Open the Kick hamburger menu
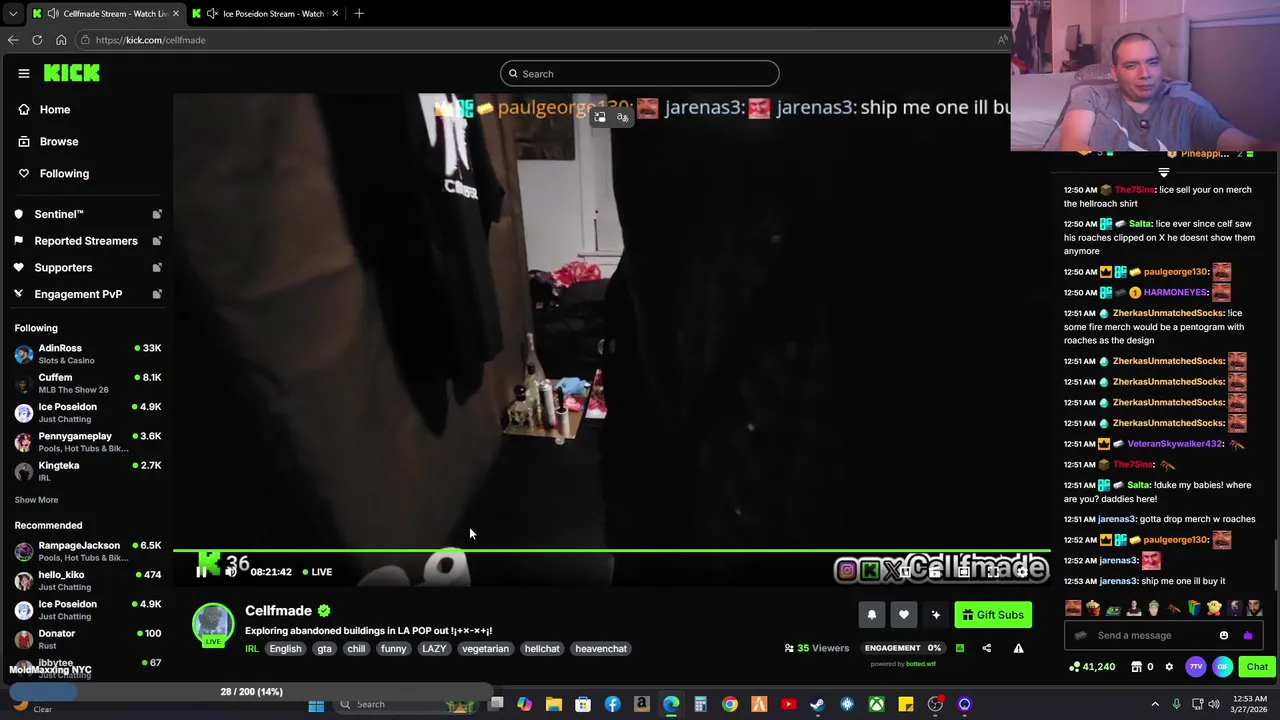1280x720 pixels. click(x=24, y=73)
